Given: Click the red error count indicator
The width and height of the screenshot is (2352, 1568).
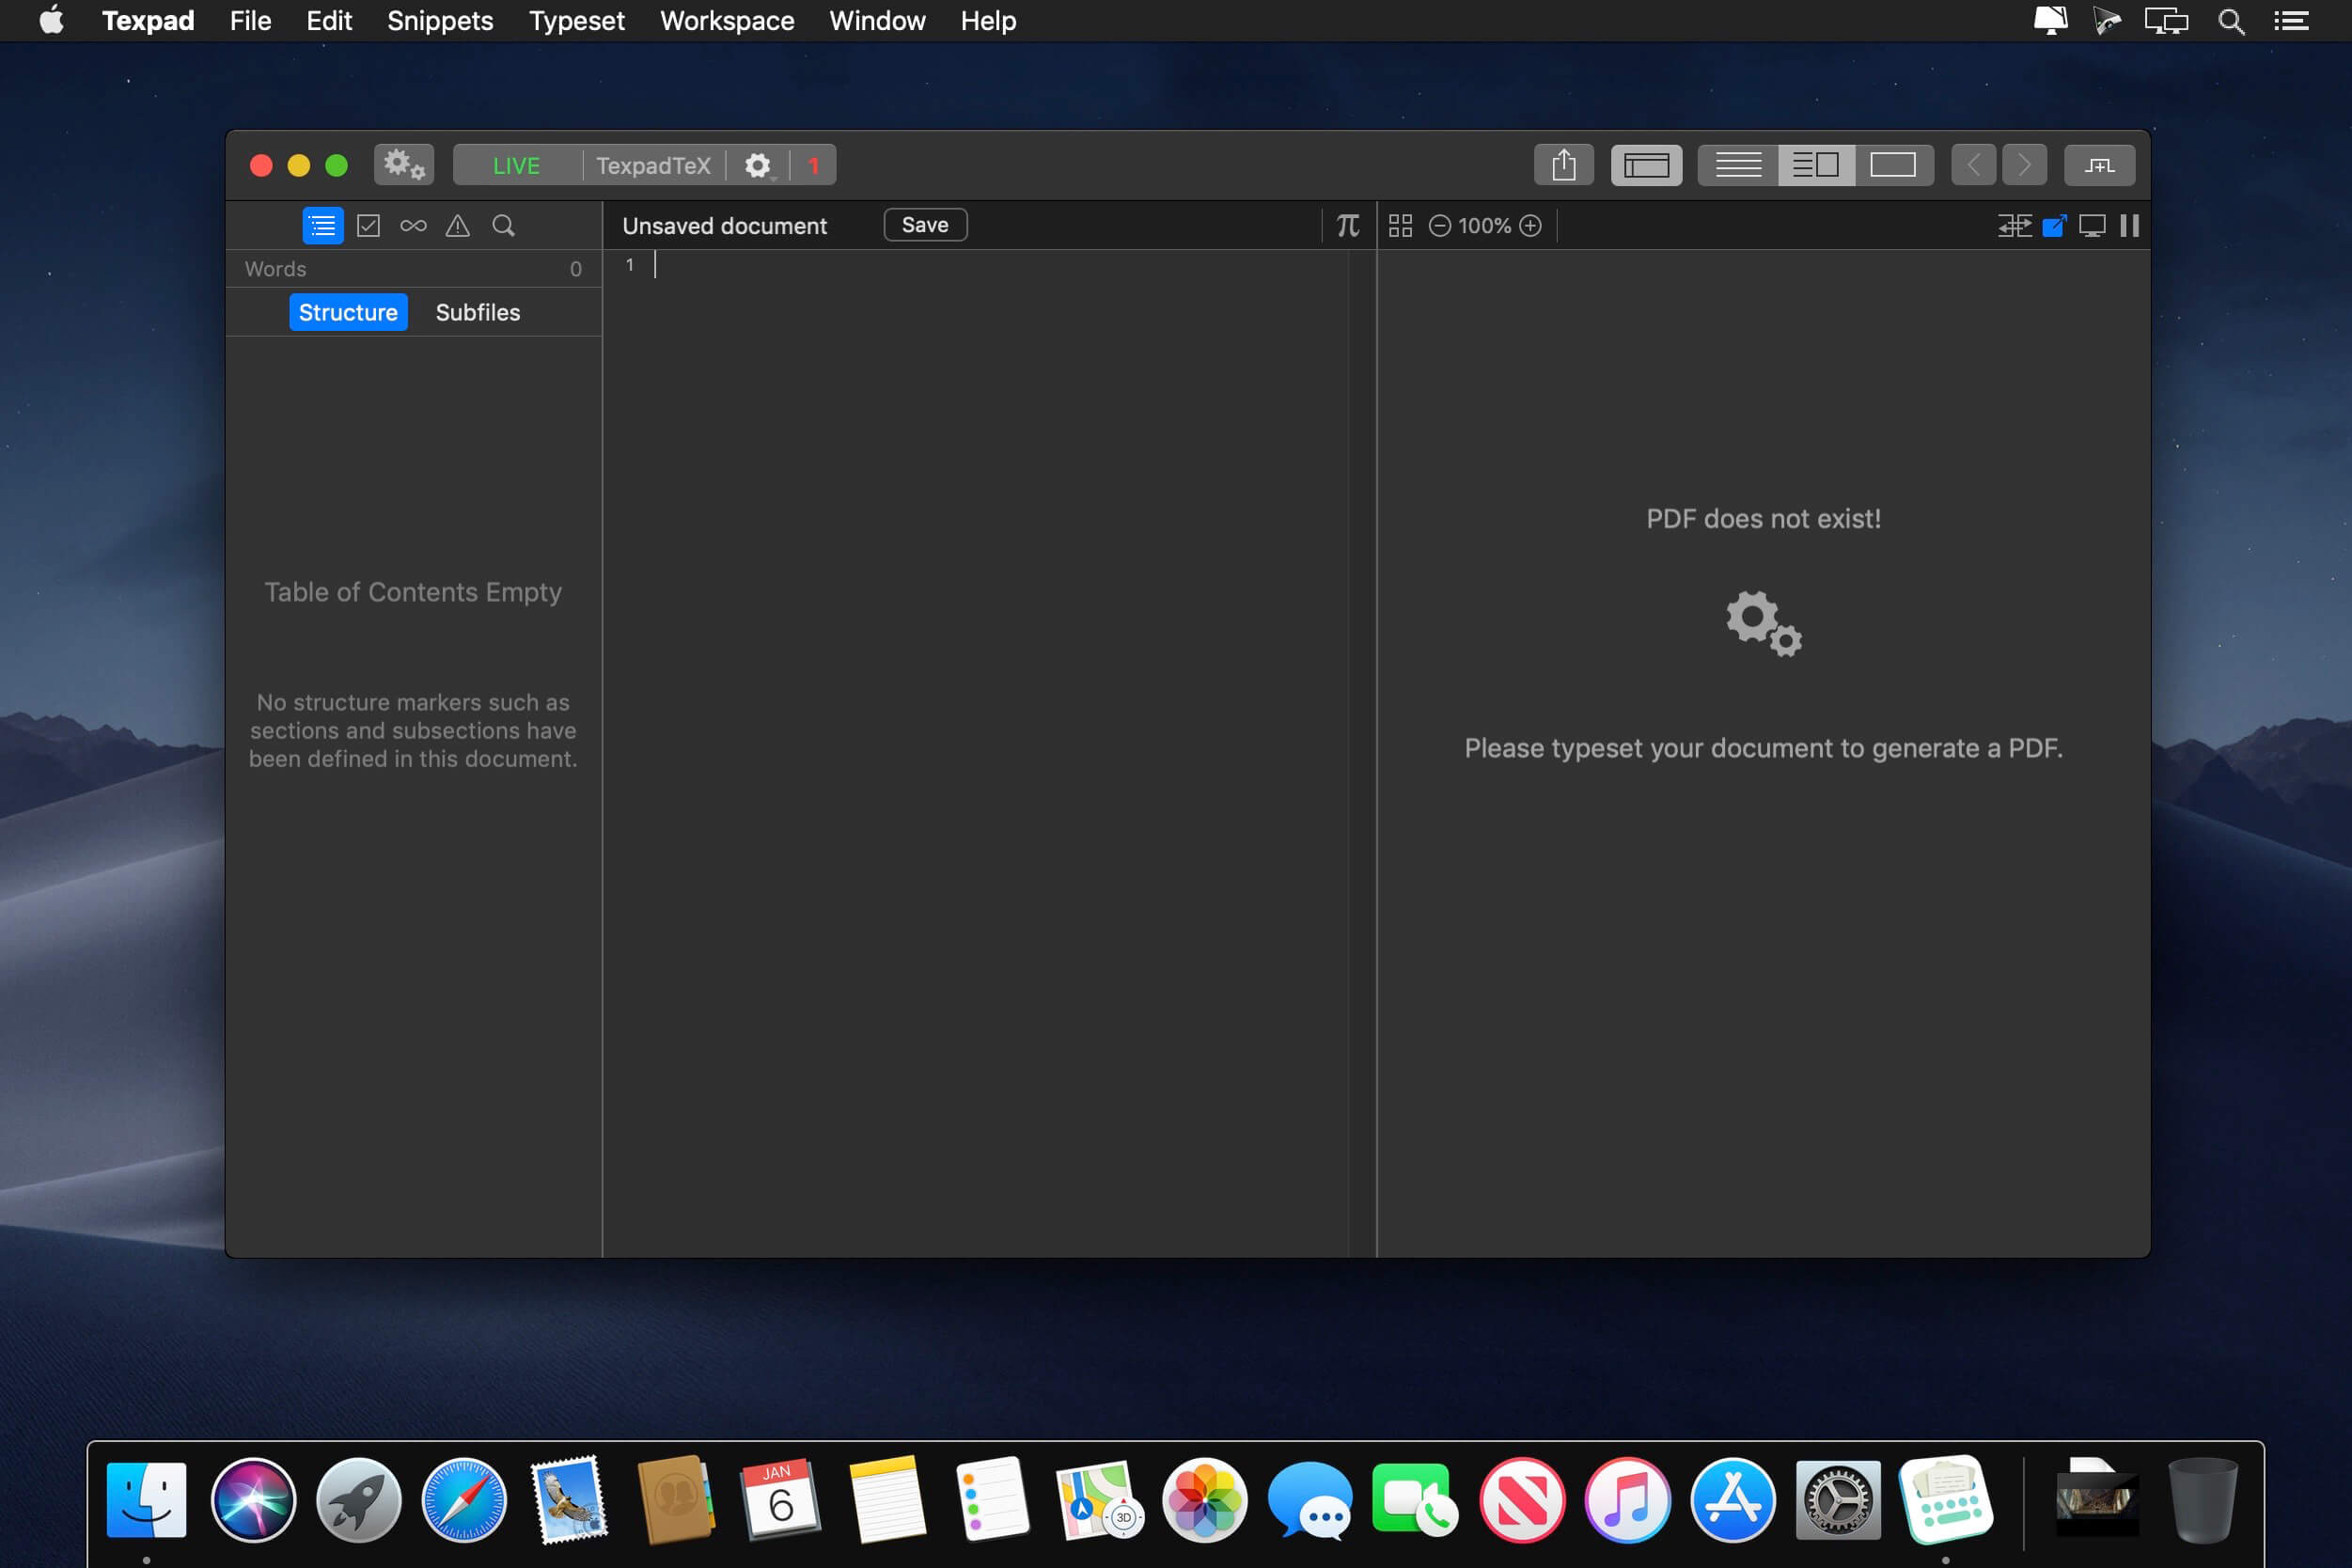Looking at the screenshot, I should pyautogui.click(x=812, y=165).
